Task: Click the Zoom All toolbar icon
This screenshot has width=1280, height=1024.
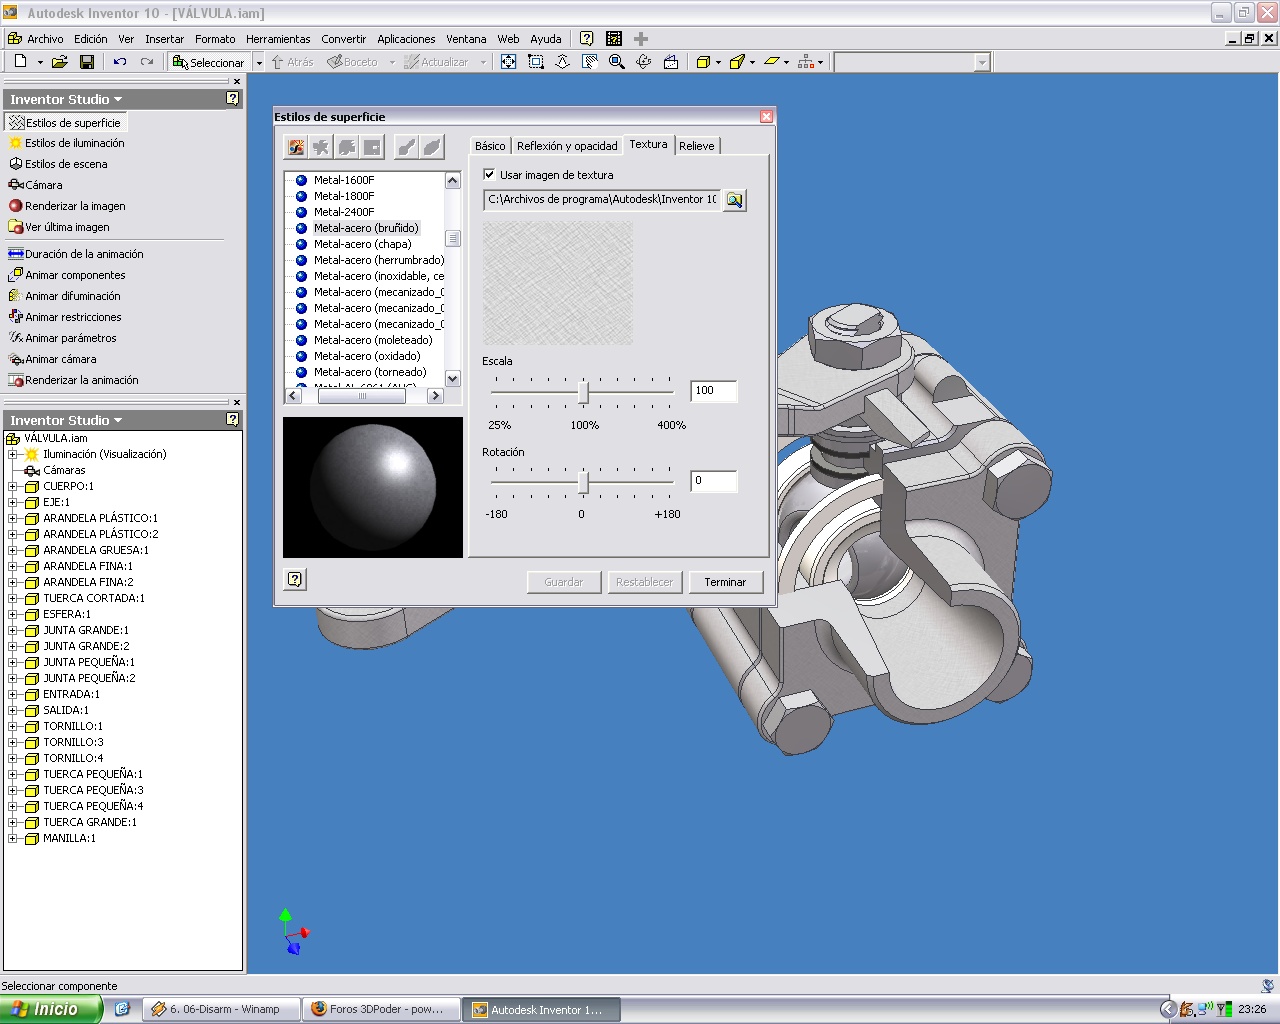Action: [509, 62]
